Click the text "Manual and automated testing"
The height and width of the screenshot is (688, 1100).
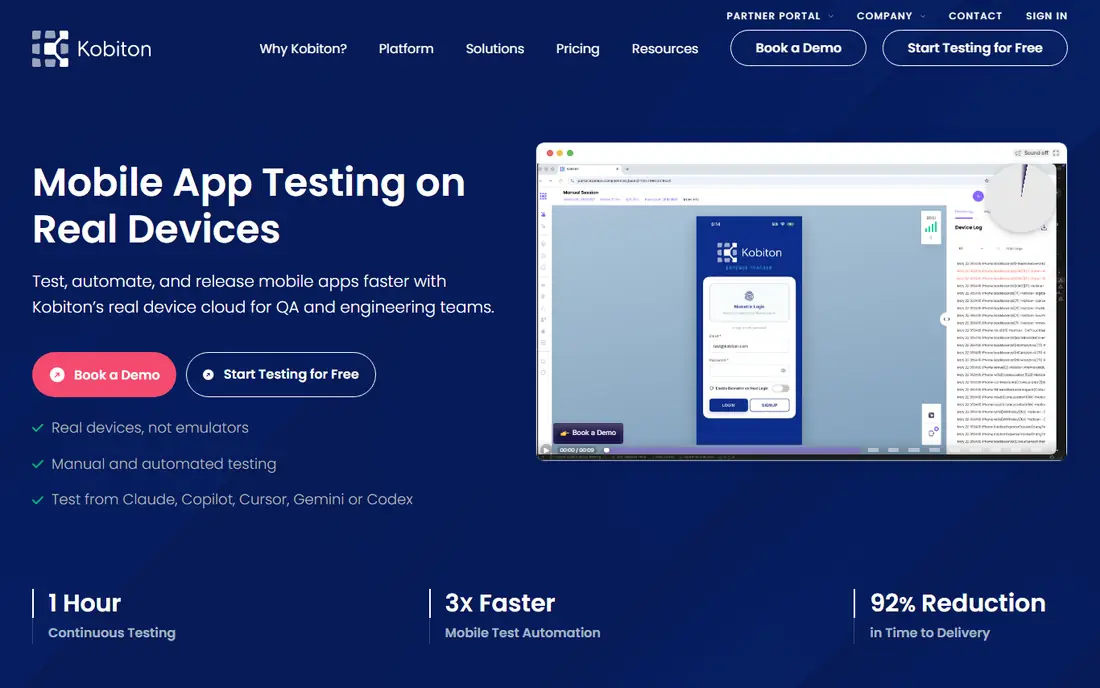[x=163, y=464]
